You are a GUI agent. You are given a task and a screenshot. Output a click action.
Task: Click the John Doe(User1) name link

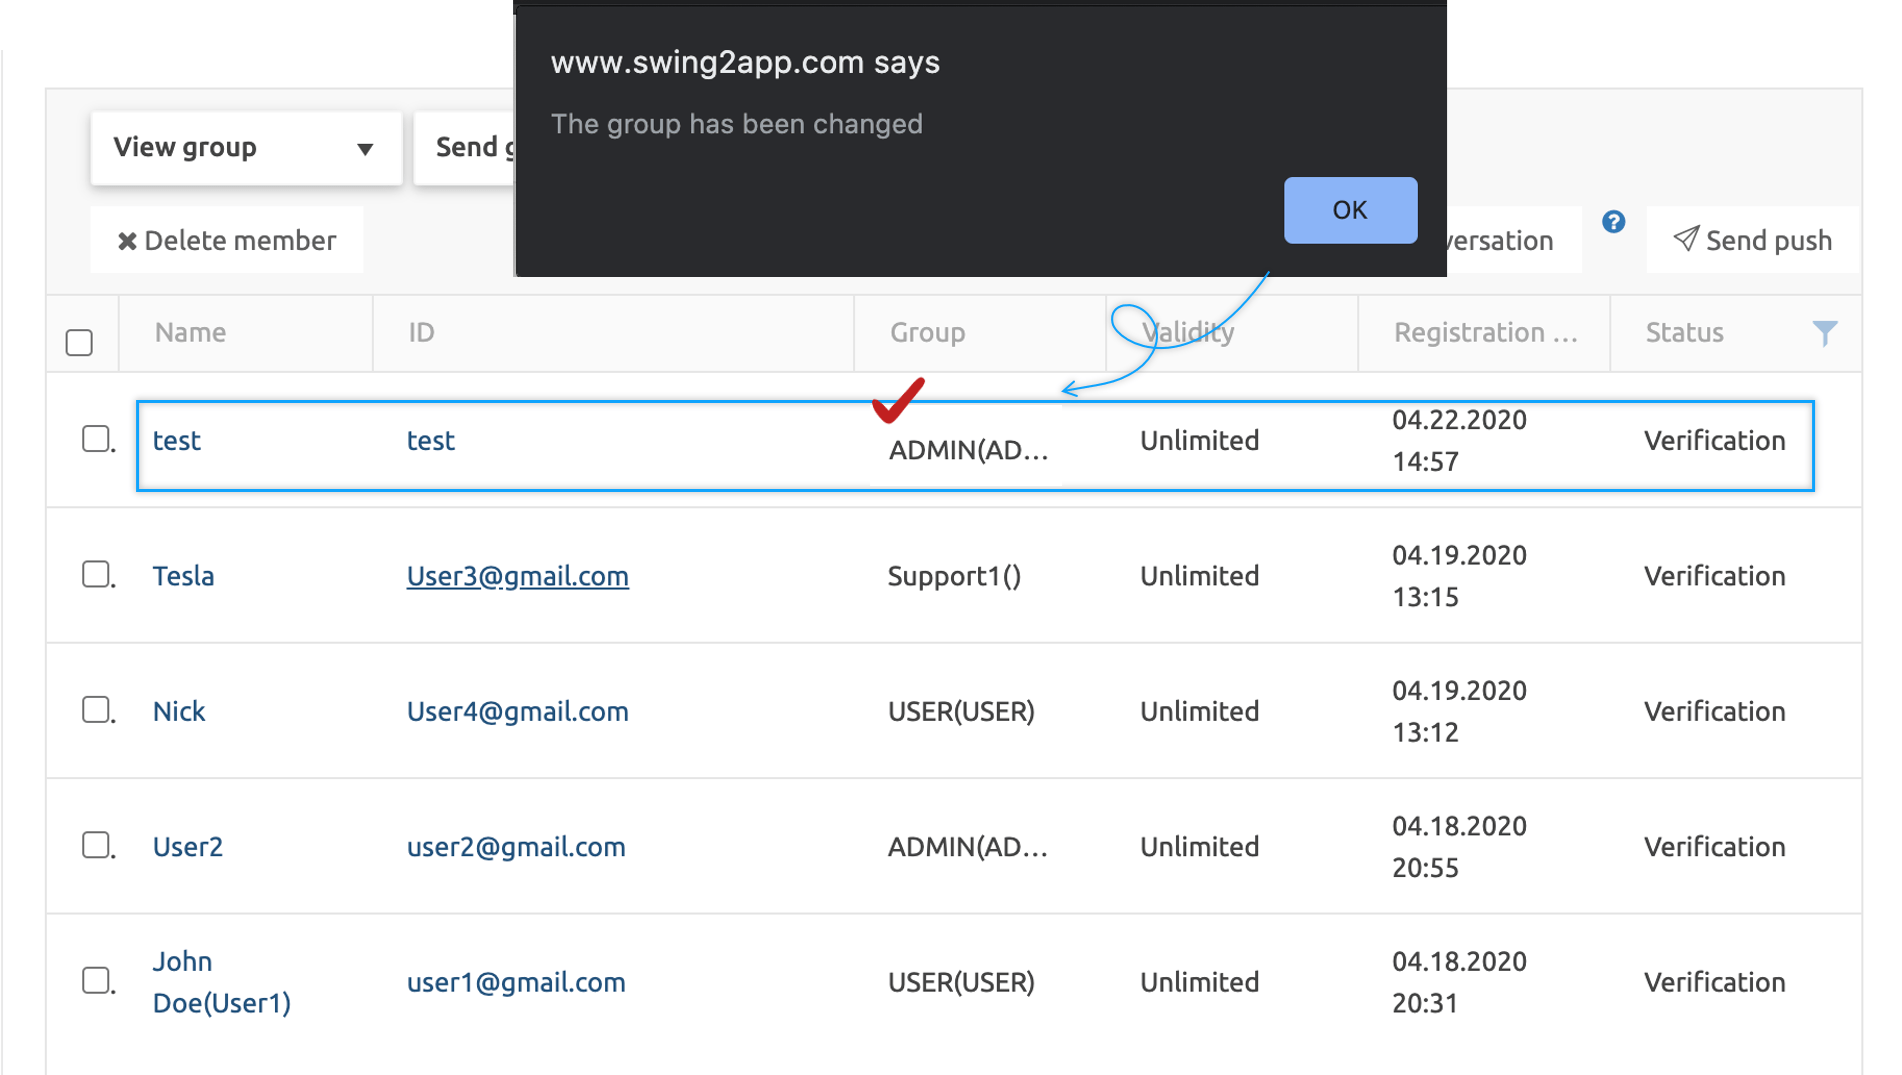221,982
